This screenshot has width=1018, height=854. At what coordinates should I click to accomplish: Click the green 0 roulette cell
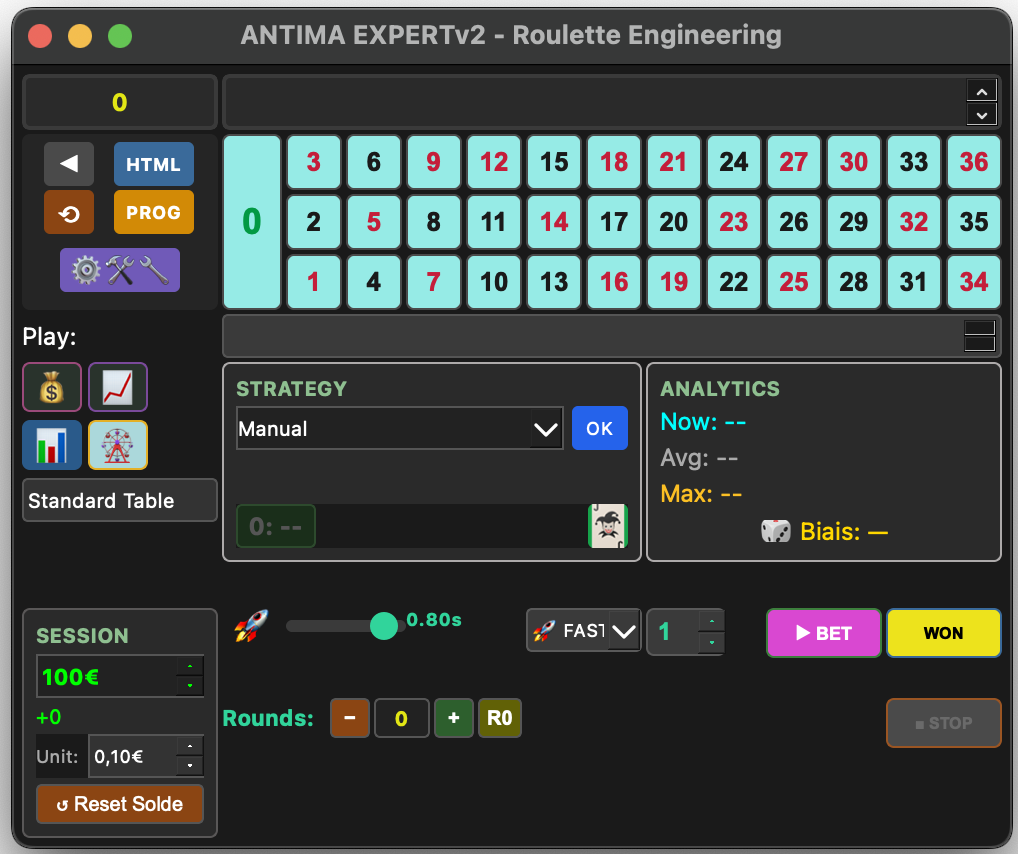(252, 221)
